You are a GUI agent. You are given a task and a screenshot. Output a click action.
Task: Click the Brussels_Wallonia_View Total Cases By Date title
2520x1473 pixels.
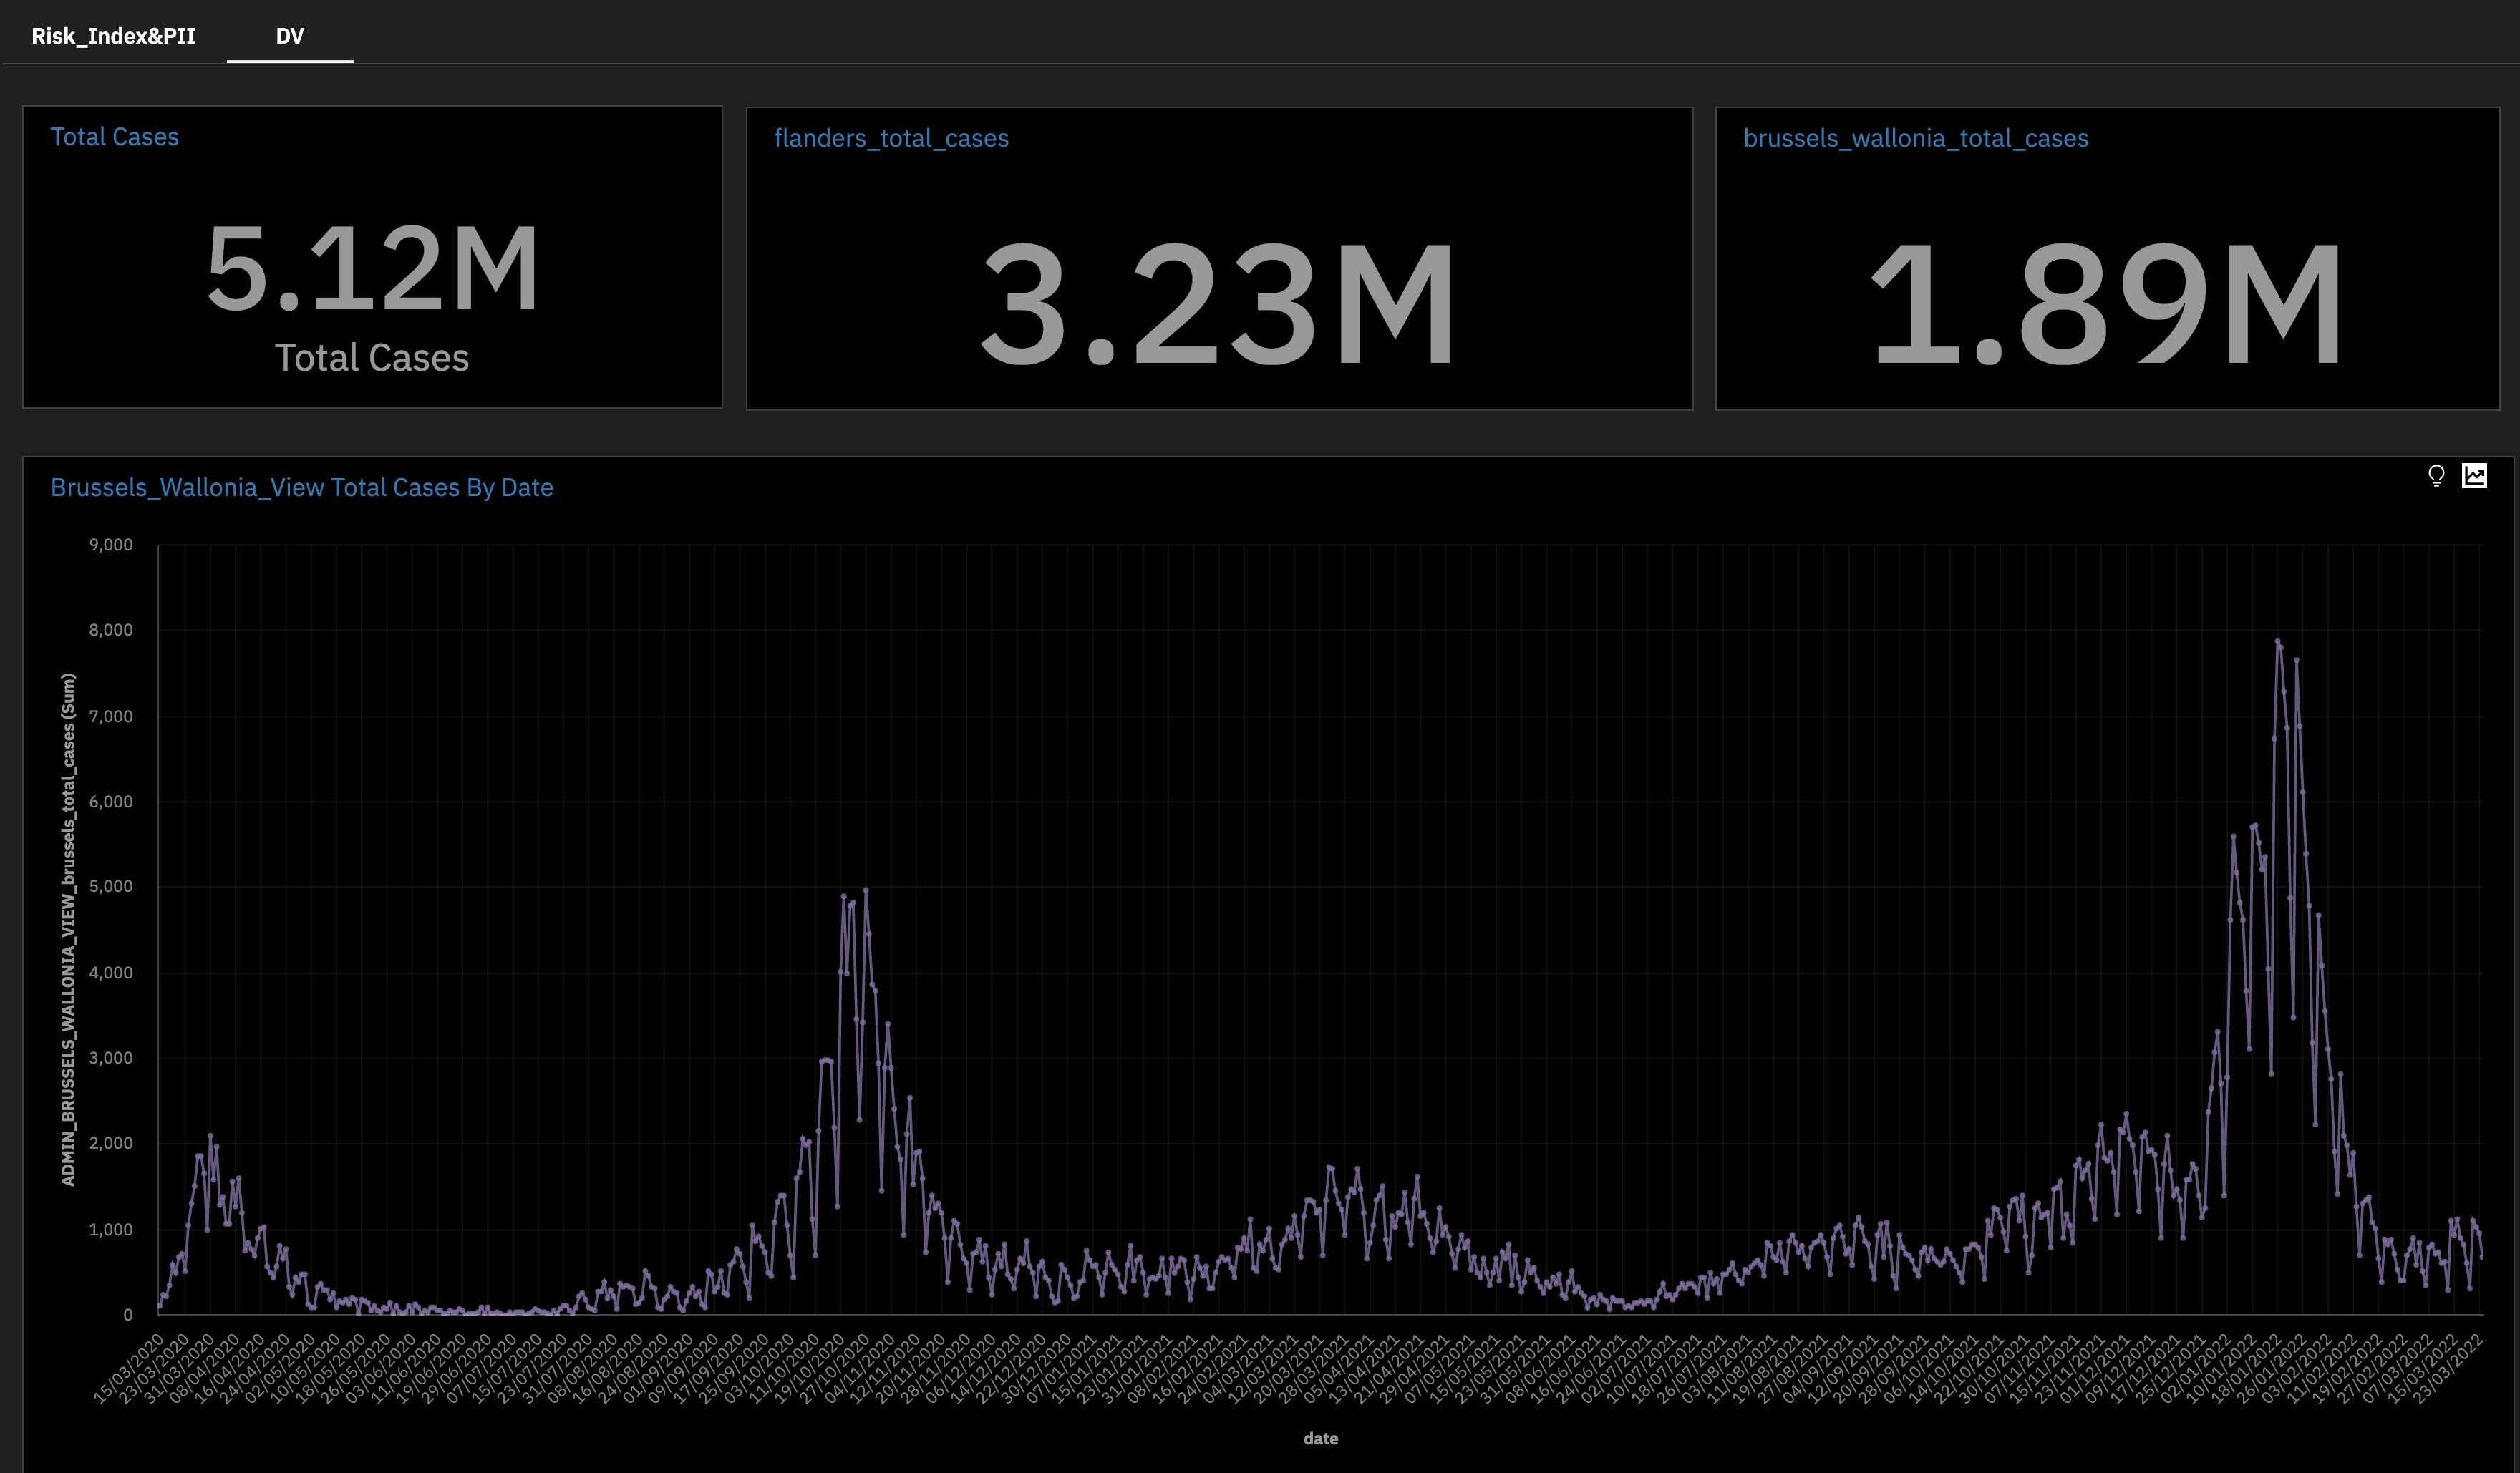(x=301, y=487)
